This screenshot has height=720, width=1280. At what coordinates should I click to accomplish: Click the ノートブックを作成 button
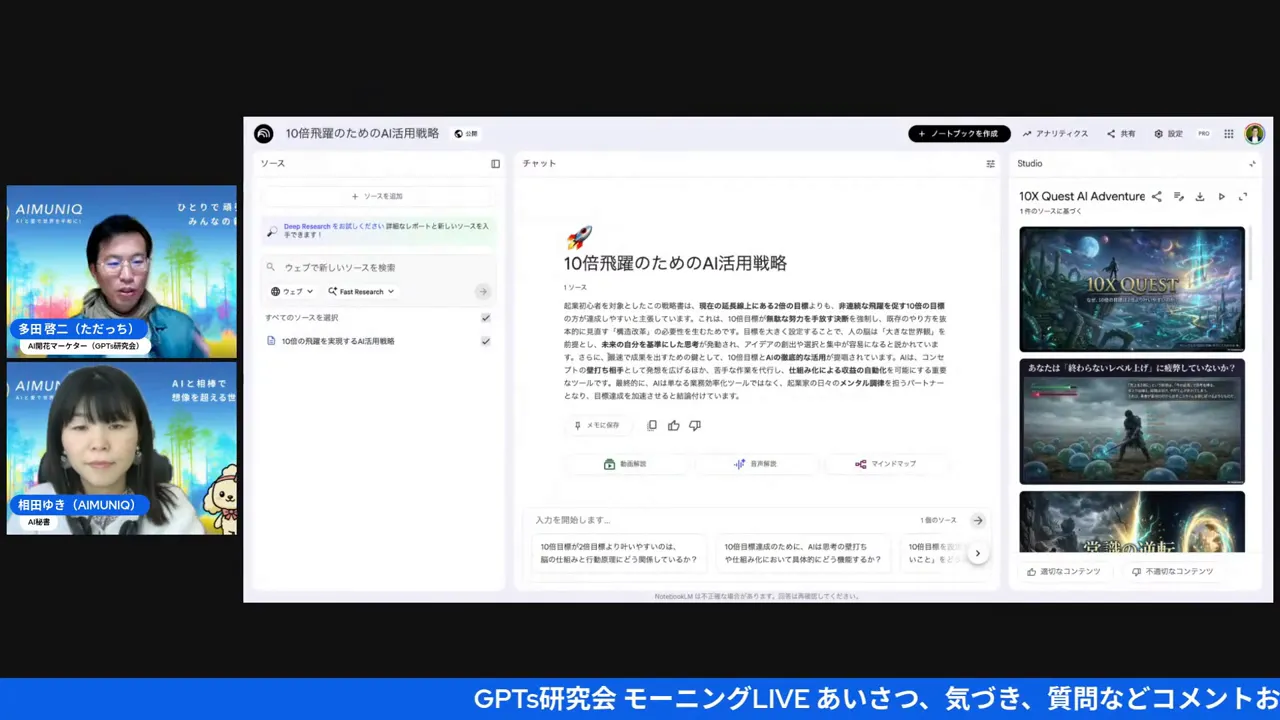958,133
